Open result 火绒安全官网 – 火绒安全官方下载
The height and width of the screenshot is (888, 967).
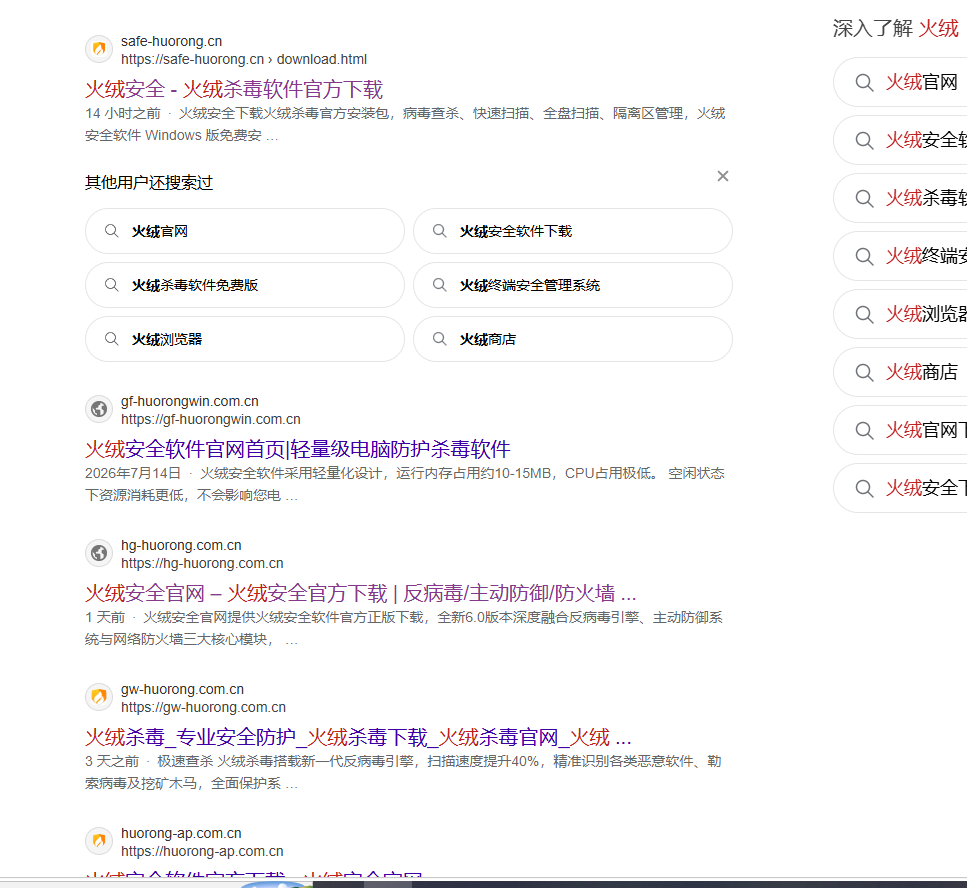pos(360,593)
